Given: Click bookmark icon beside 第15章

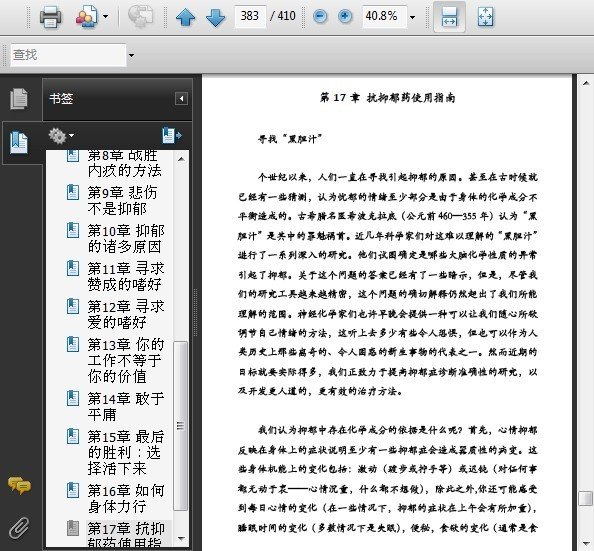Looking at the screenshot, I should click(73, 436).
